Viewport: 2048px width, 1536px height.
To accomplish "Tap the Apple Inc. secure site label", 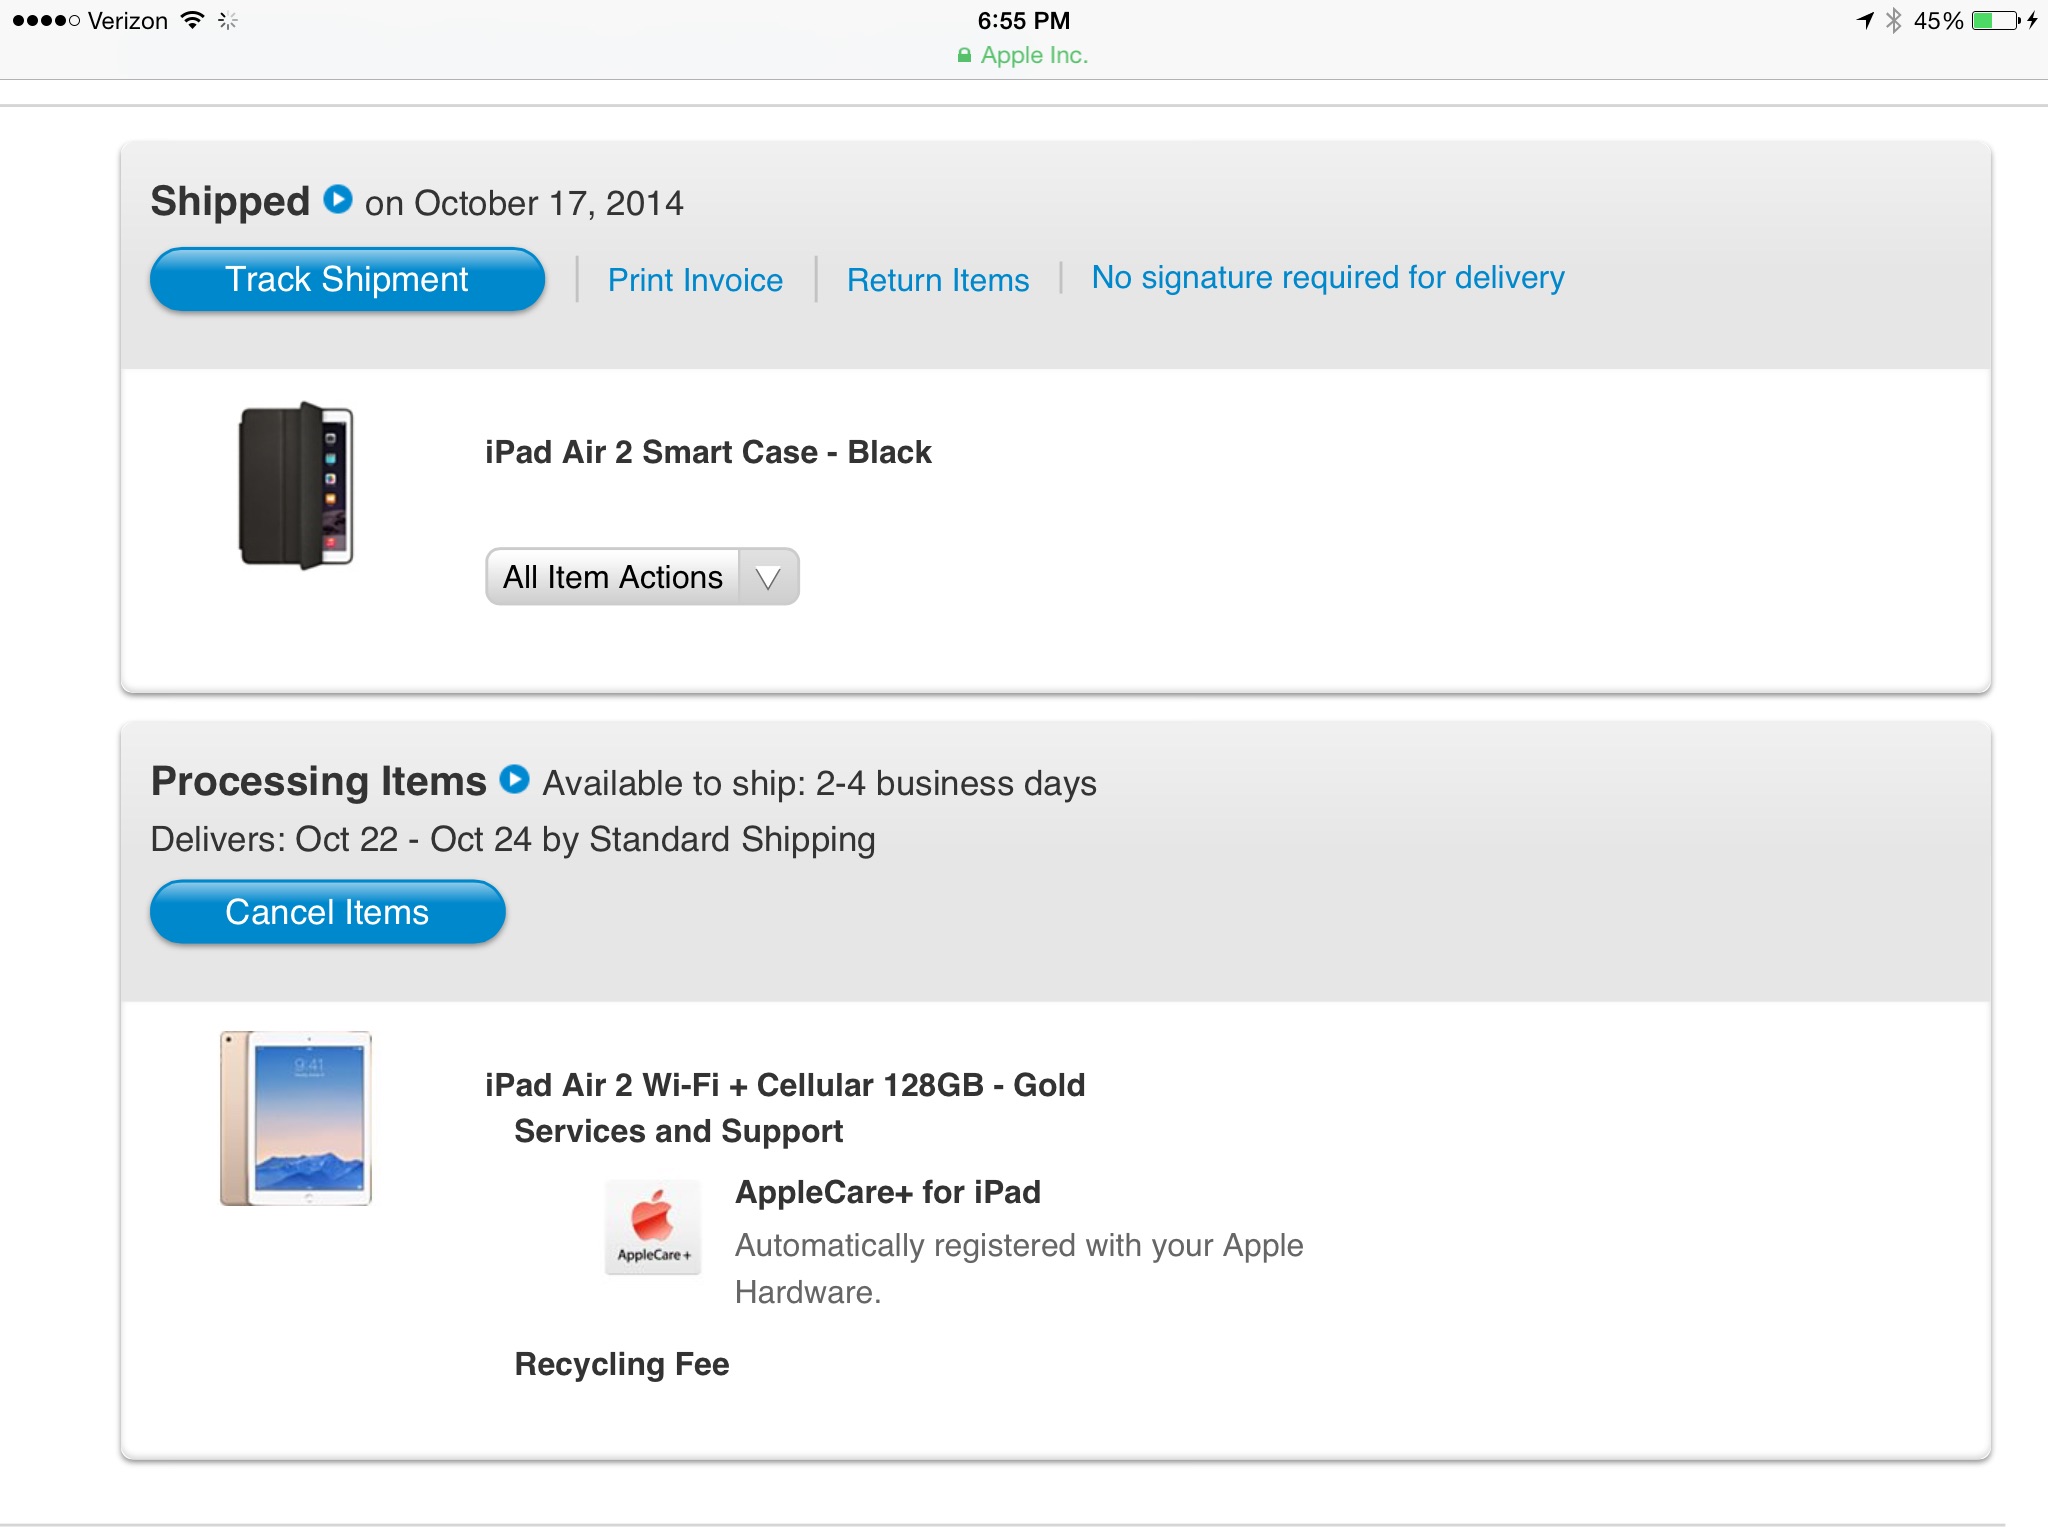I will 1034,55.
